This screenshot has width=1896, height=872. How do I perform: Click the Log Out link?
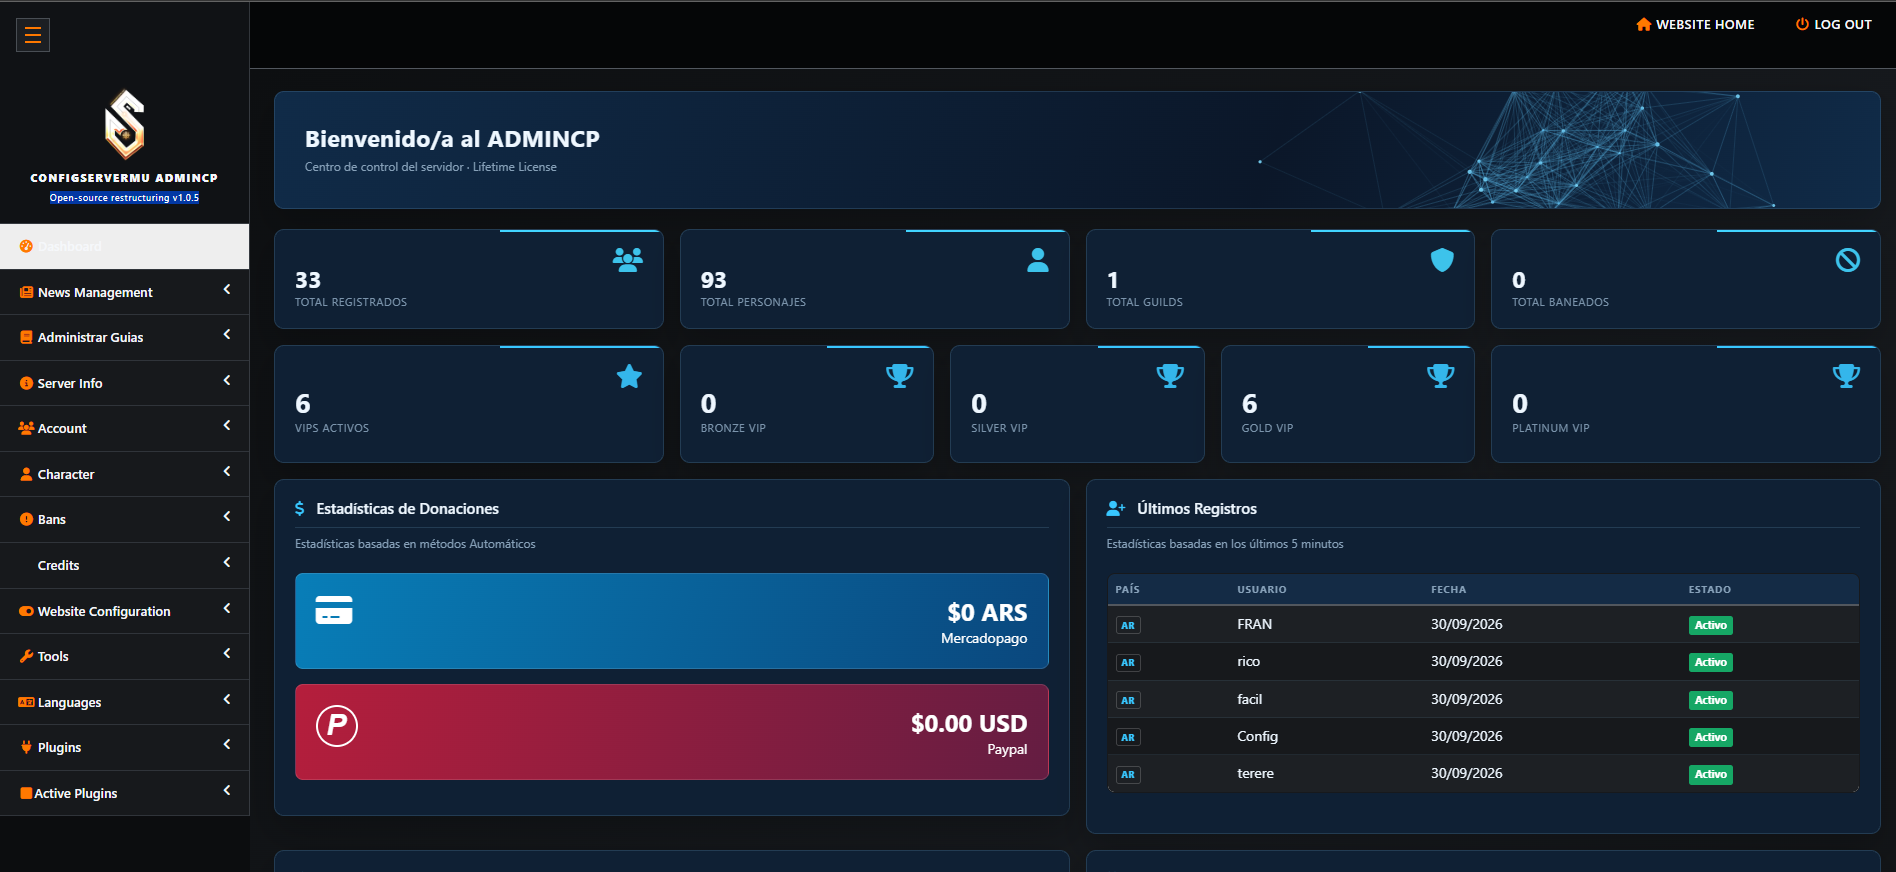[x=1834, y=24]
